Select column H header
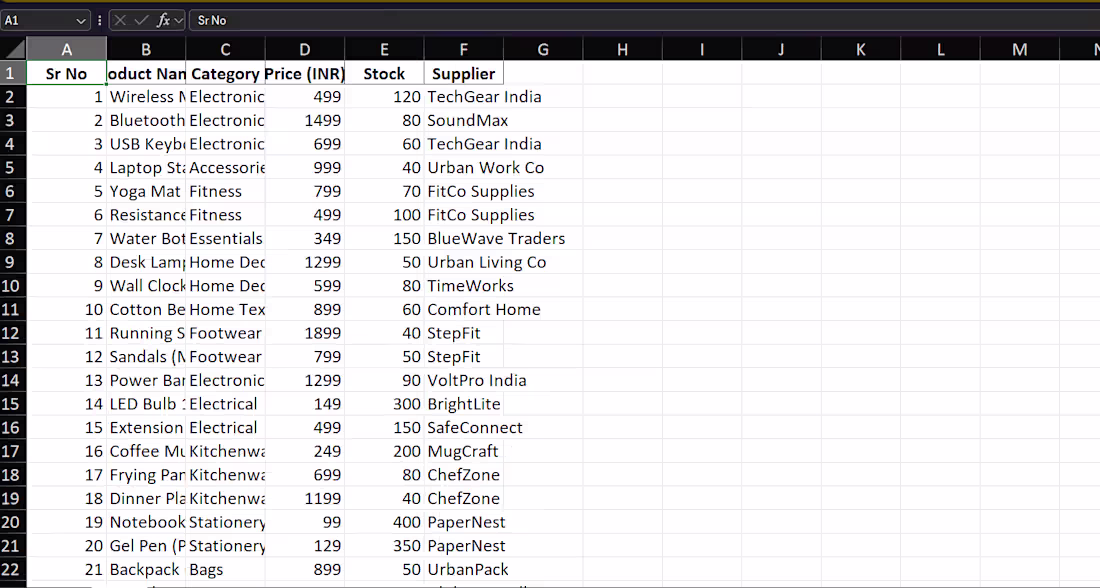This screenshot has width=1100, height=588. (622, 49)
